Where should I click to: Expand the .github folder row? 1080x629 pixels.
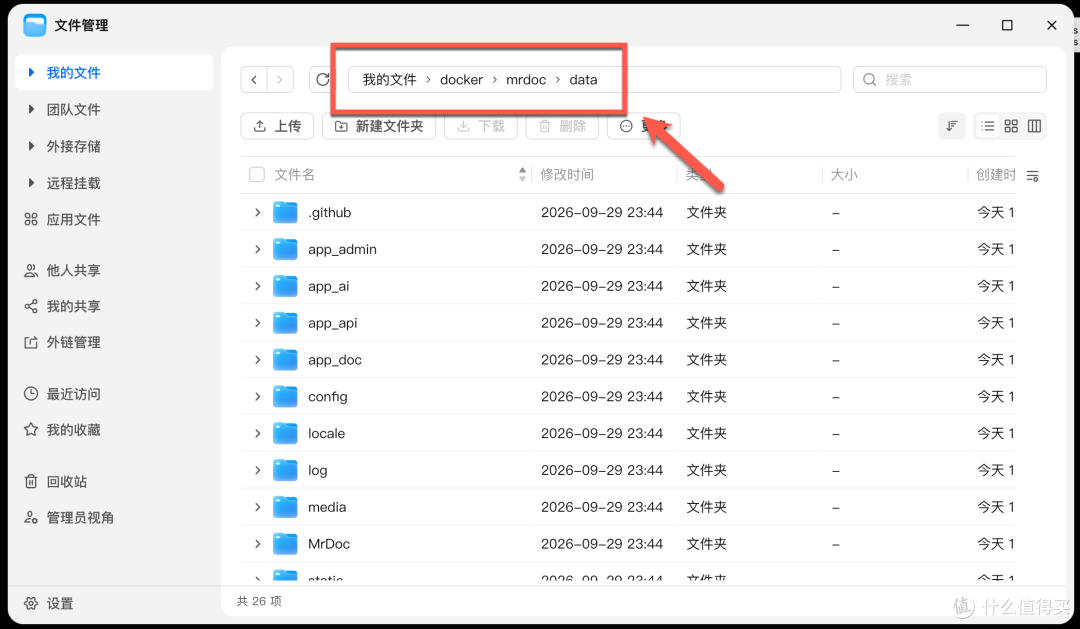258,212
